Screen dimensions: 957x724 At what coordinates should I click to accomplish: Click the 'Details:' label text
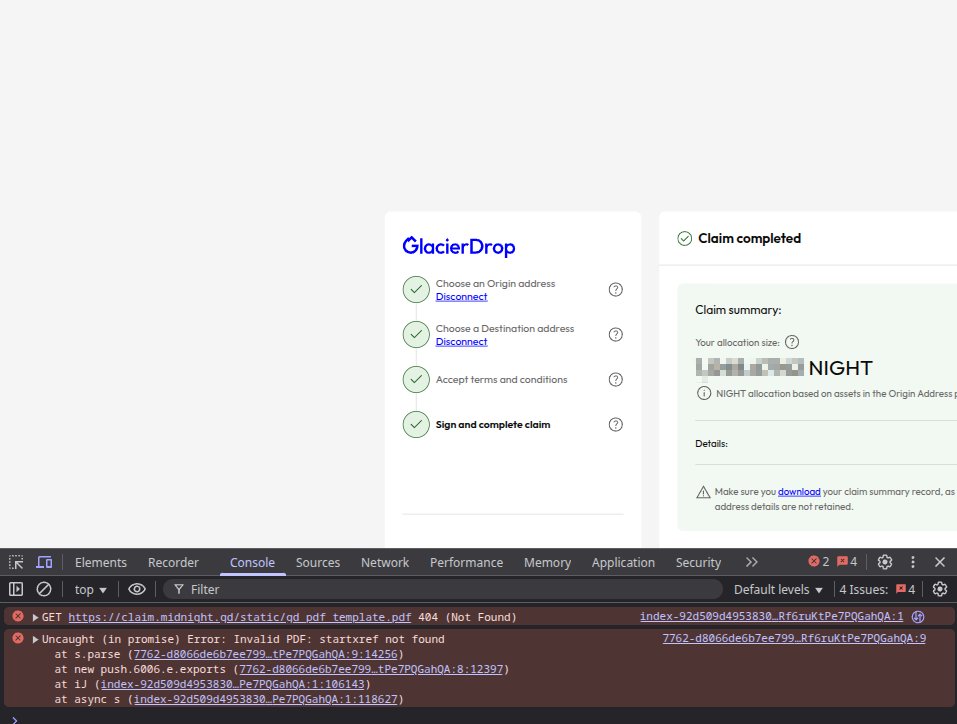(x=711, y=444)
